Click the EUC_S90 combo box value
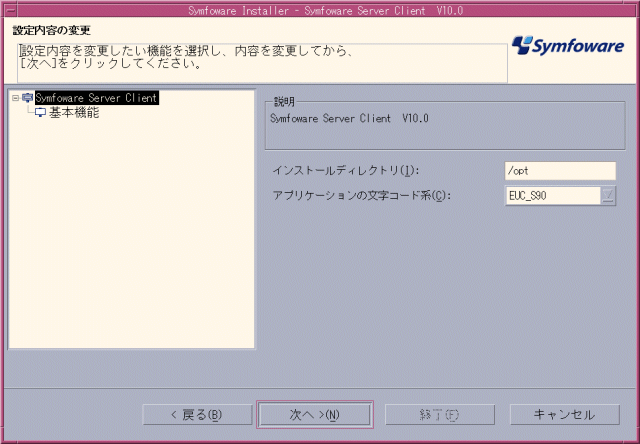This screenshot has width=640, height=444. pos(553,196)
